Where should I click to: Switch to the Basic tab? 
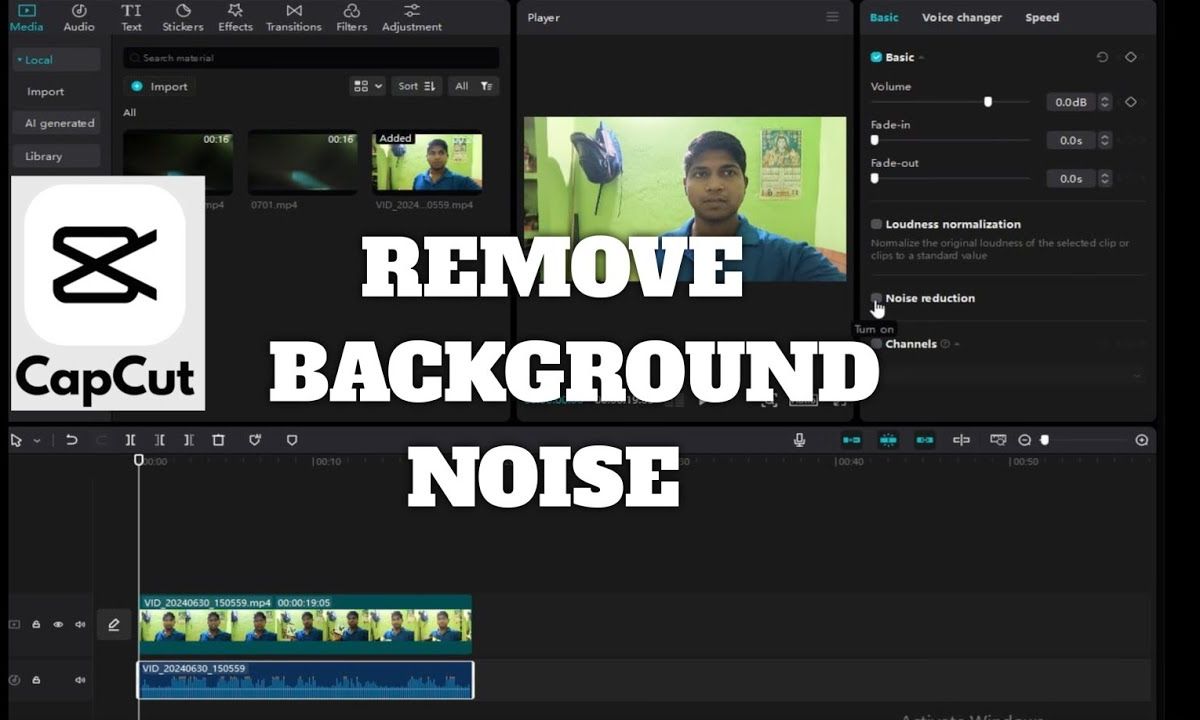pyautogui.click(x=884, y=17)
